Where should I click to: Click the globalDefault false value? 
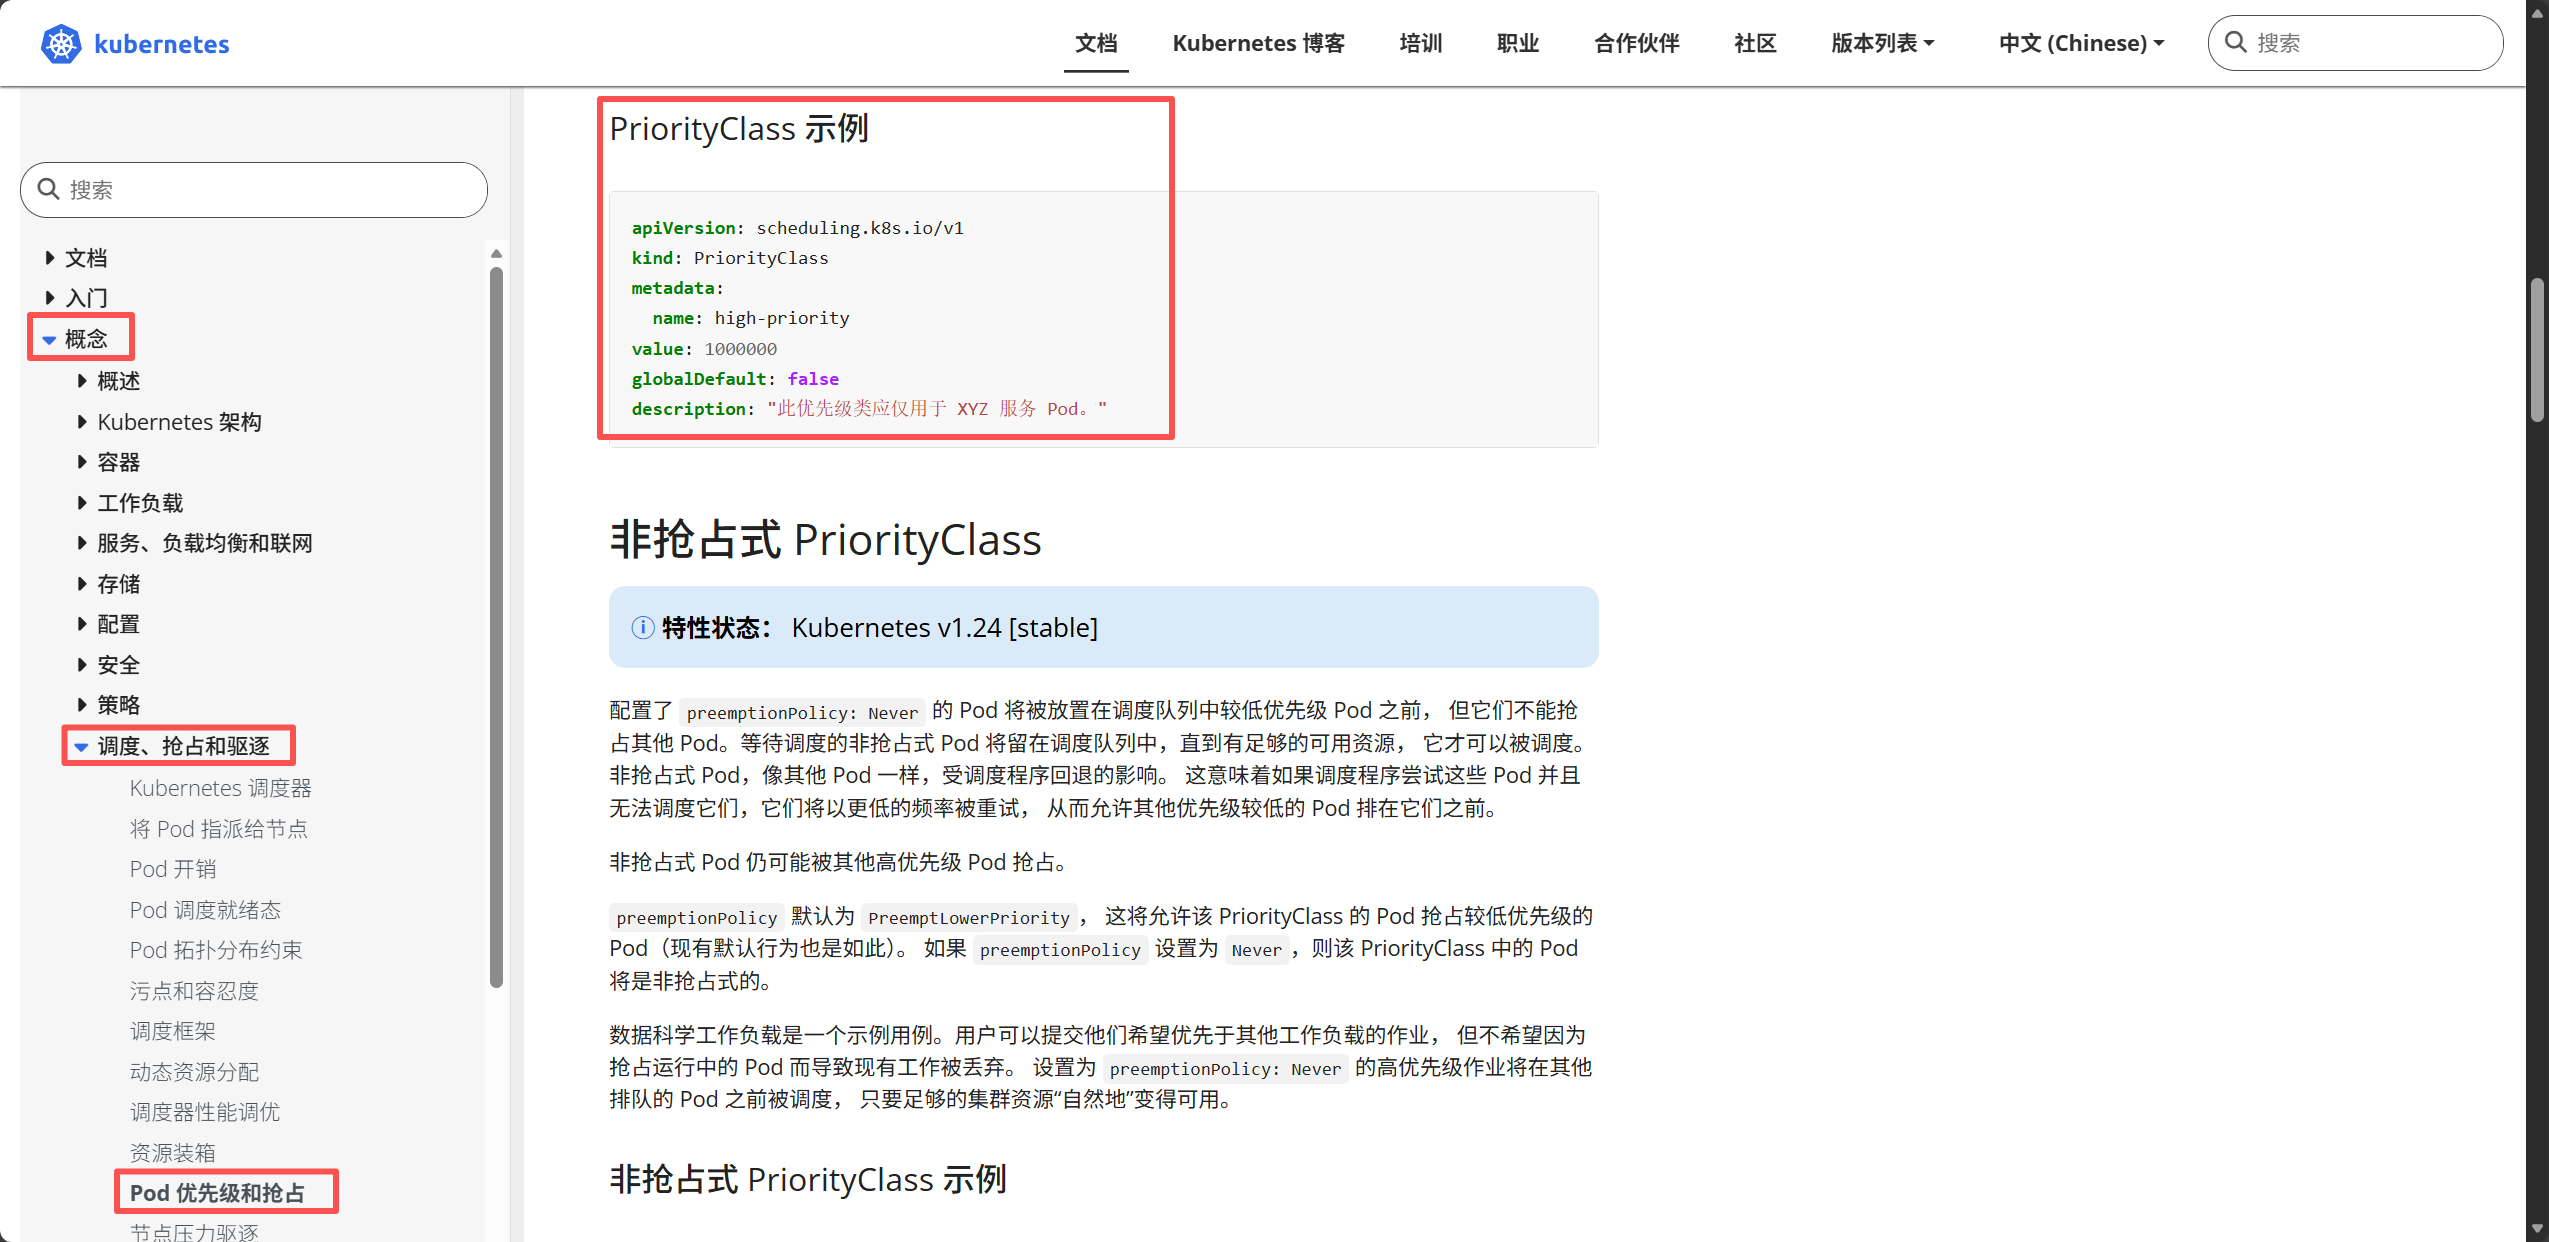tap(813, 379)
